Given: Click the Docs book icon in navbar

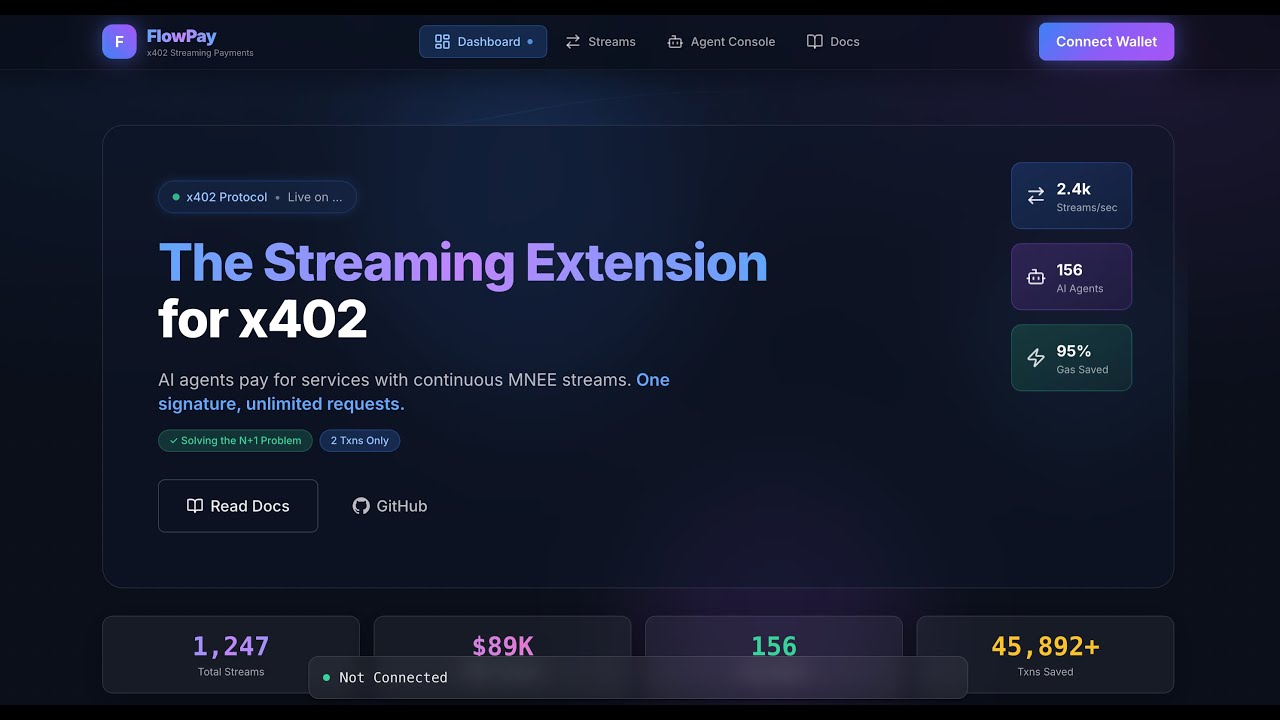Looking at the screenshot, I should pyautogui.click(x=815, y=42).
